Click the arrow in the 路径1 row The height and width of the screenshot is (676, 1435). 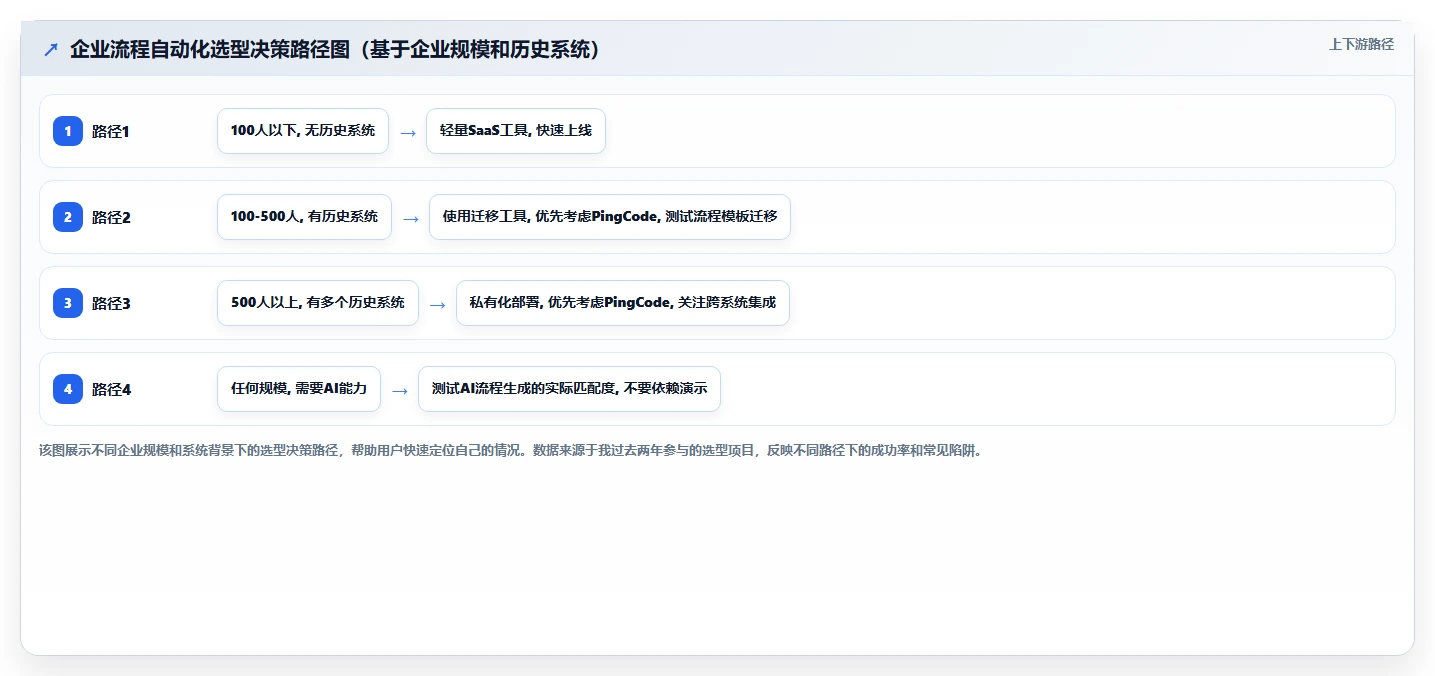(x=408, y=132)
